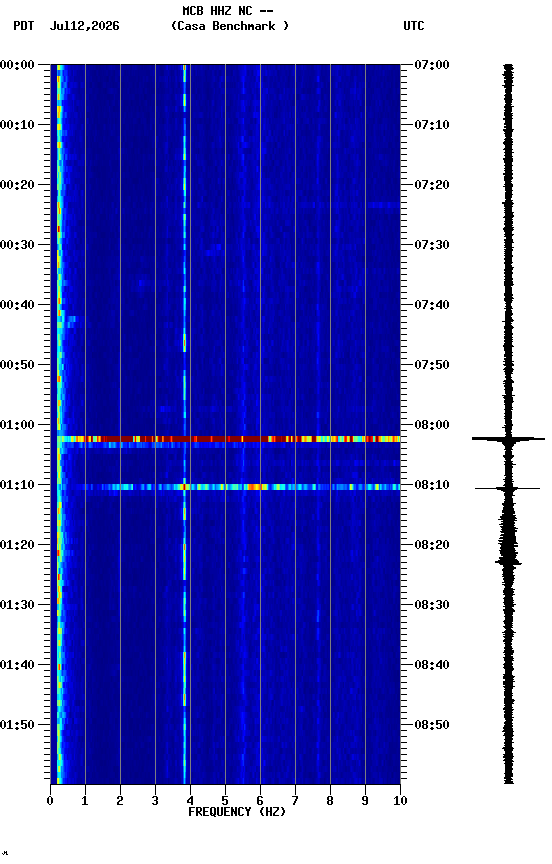Click frequency axis tick label 5
Viewport: 552px width, 864px height.
click(225, 801)
